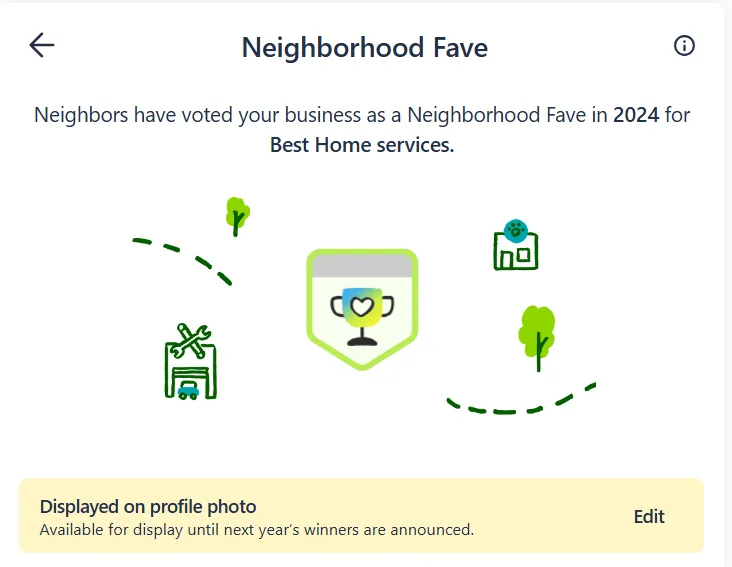Click the Neighborhood Fave page title
Image resolution: width=732 pixels, height=567 pixels.
(365, 47)
